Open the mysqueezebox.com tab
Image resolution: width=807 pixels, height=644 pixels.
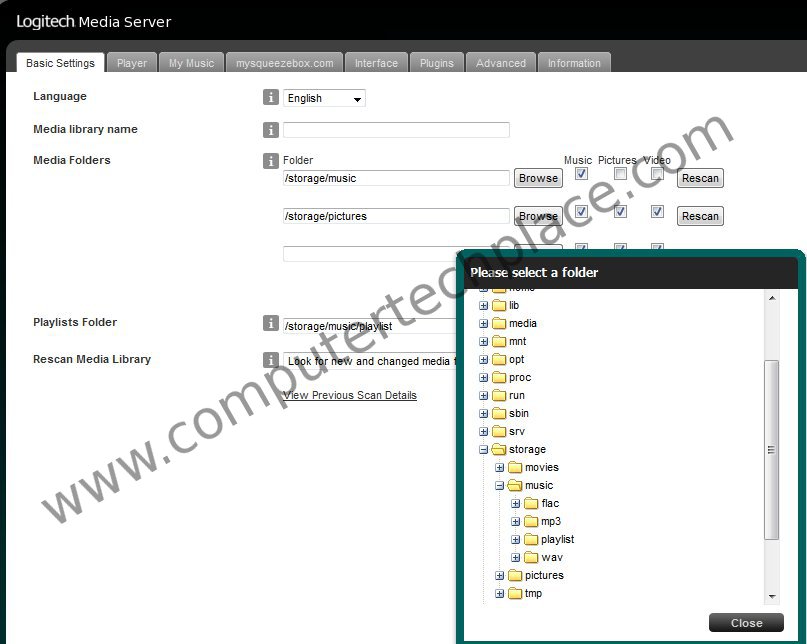(285, 63)
